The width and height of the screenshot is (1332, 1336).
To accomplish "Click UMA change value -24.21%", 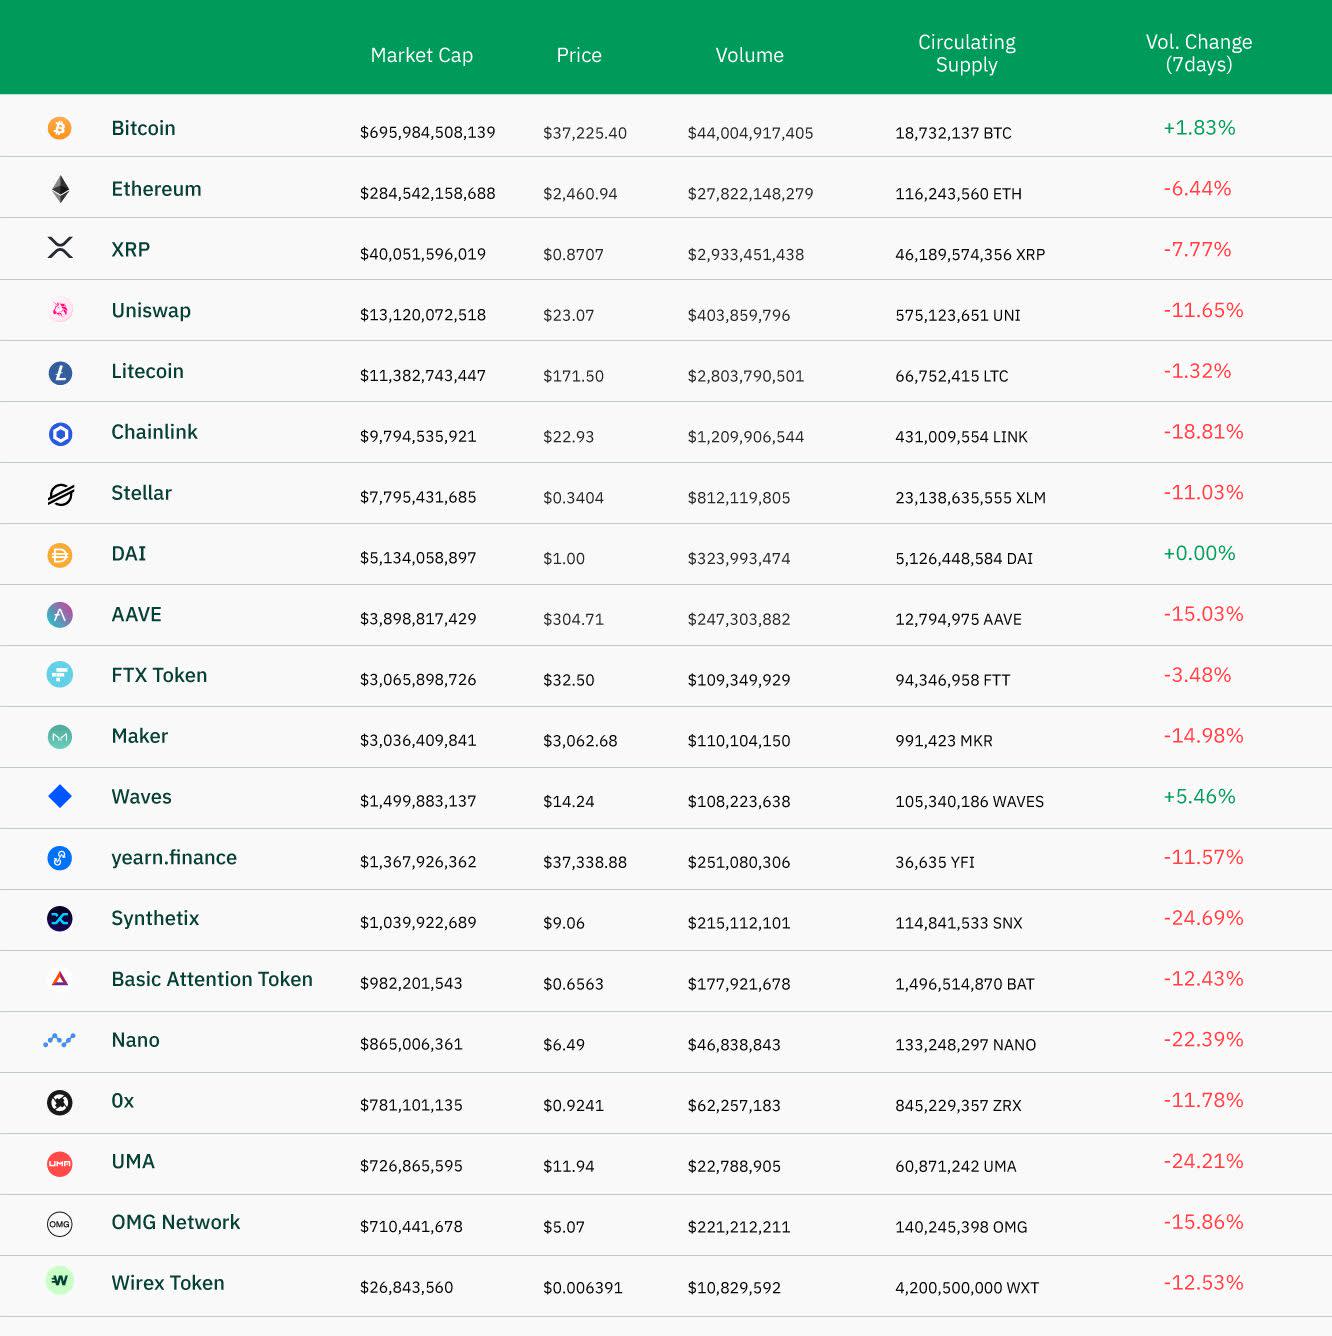I will click(x=1203, y=1161).
